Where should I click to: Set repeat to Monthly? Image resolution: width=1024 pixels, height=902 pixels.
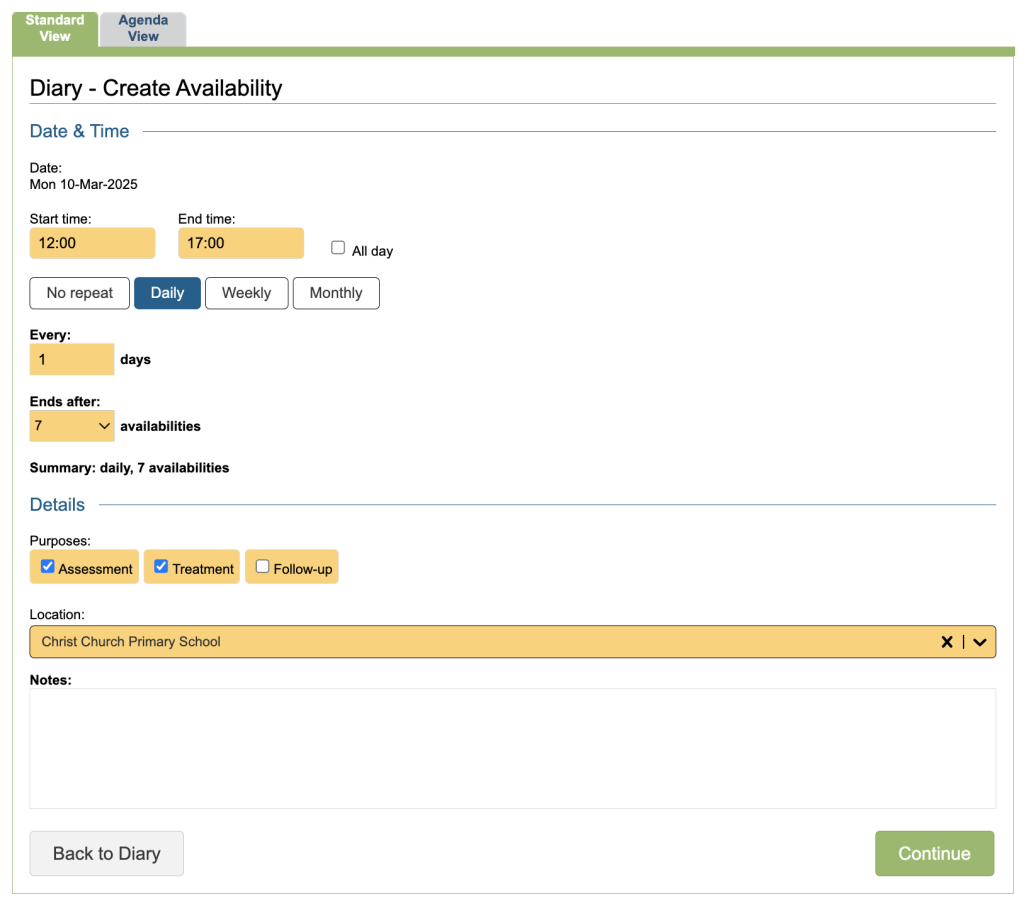coord(336,293)
